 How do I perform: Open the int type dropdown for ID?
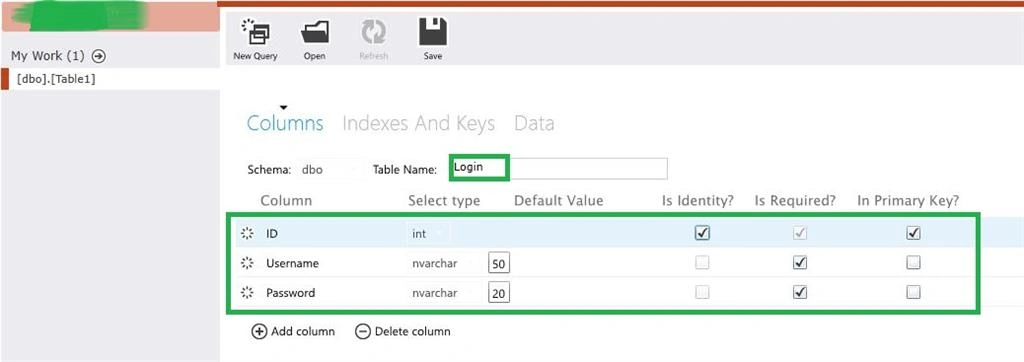428,233
